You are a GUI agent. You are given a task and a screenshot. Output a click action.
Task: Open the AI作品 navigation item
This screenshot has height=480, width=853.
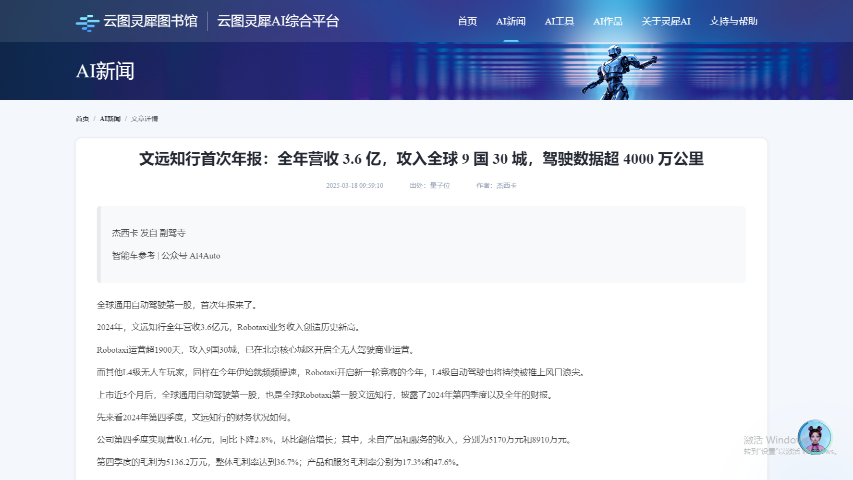pos(608,21)
